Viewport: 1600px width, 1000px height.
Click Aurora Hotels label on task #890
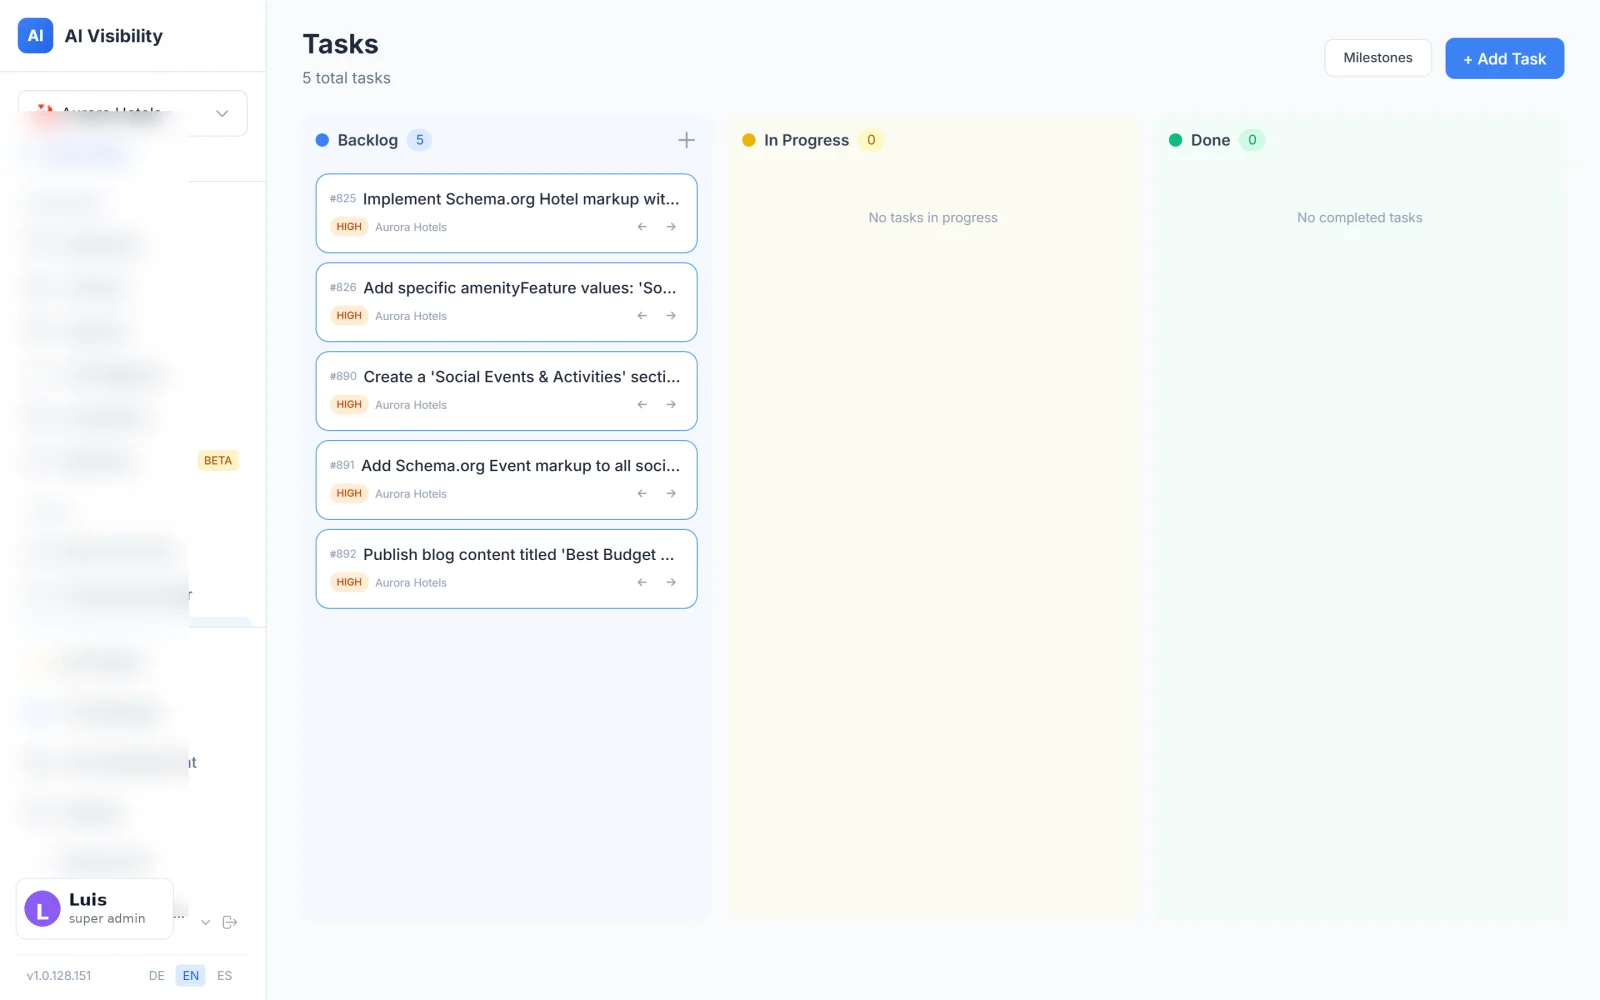(411, 405)
